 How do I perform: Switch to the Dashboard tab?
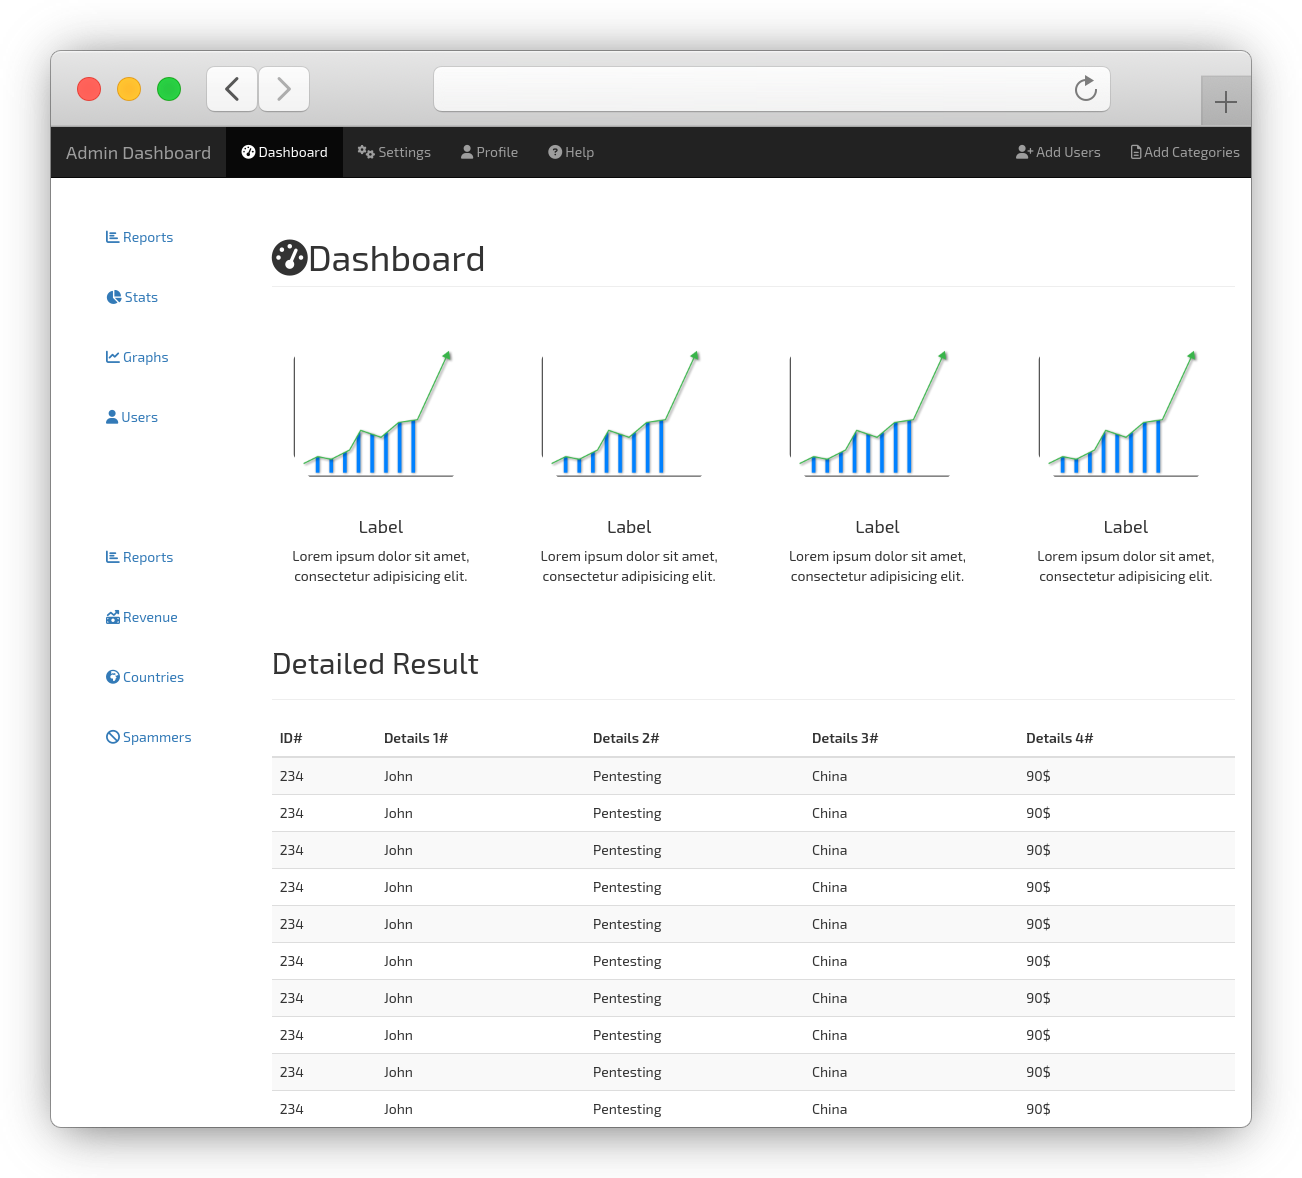click(x=292, y=151)
